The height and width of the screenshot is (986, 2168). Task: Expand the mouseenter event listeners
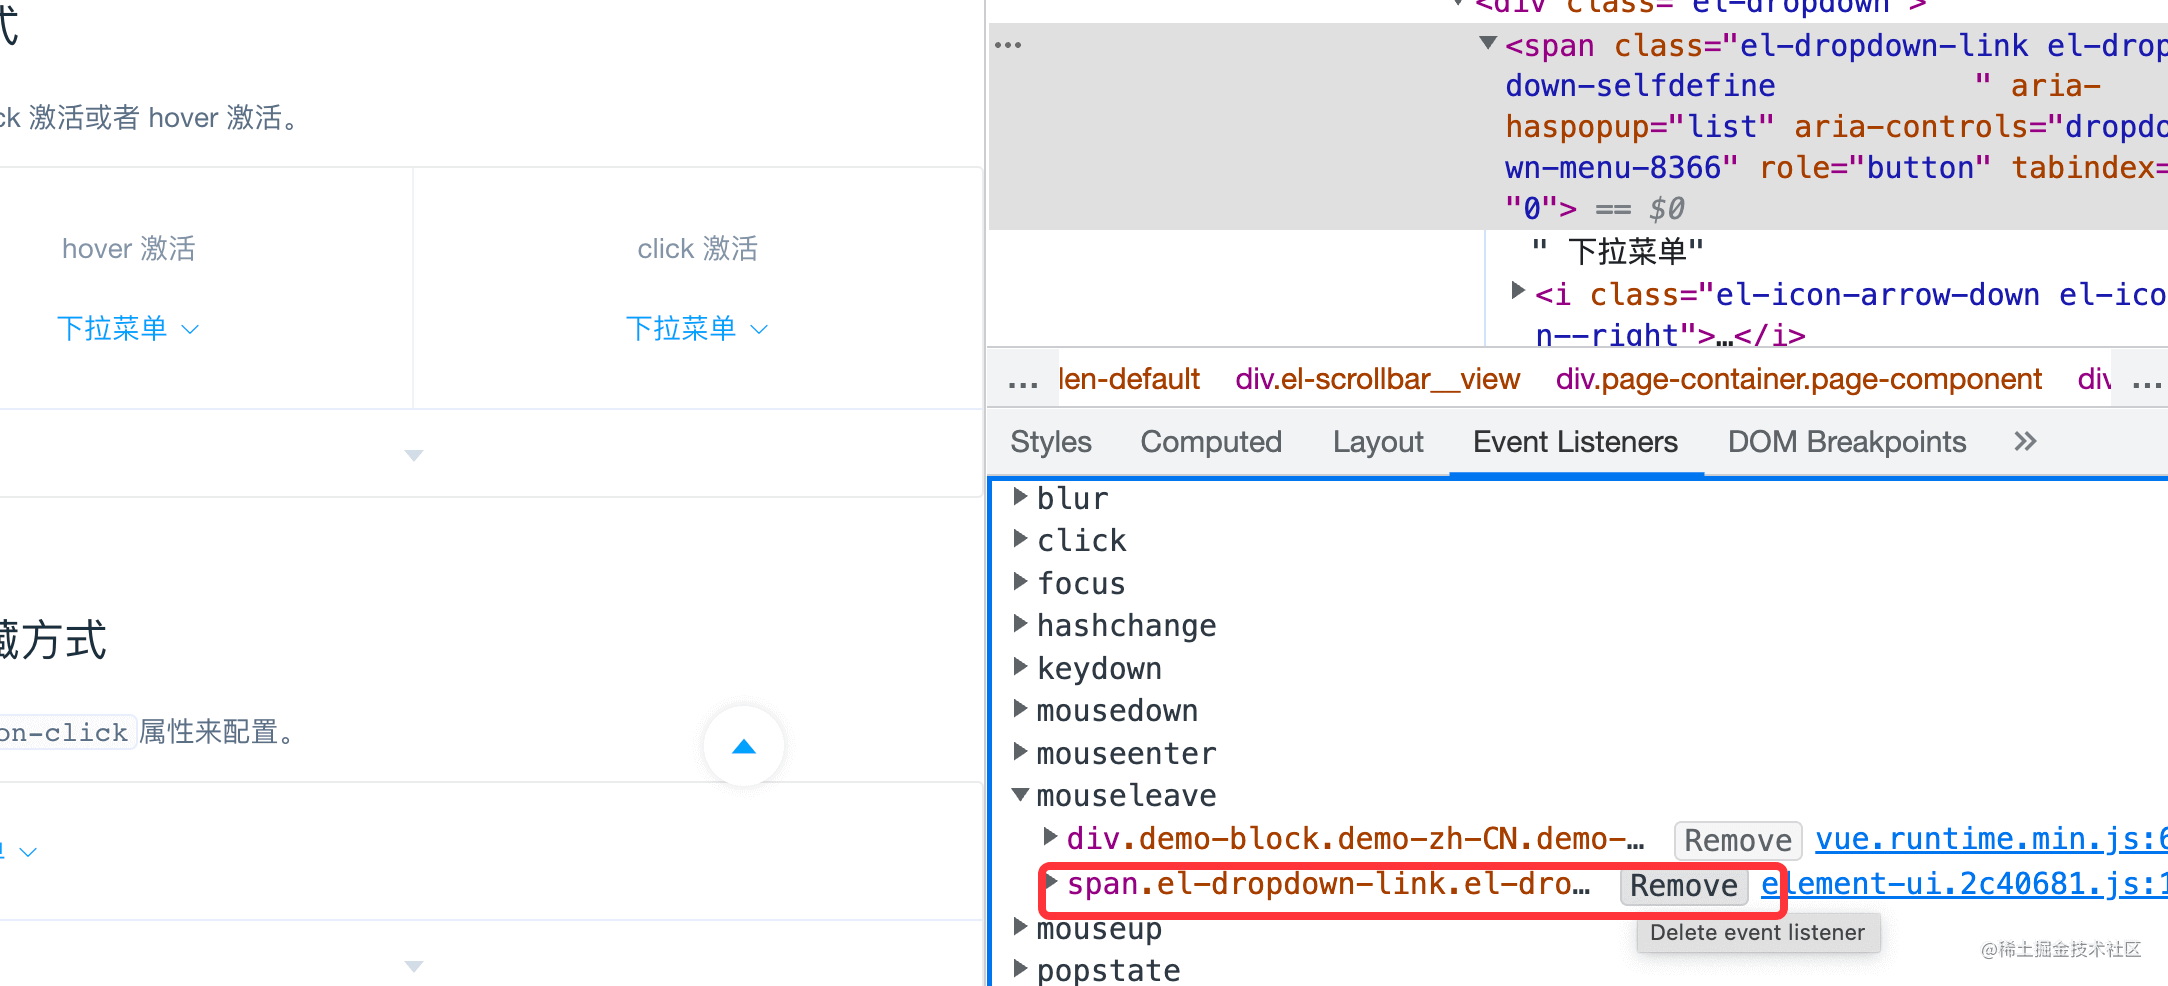point(1020,751)
